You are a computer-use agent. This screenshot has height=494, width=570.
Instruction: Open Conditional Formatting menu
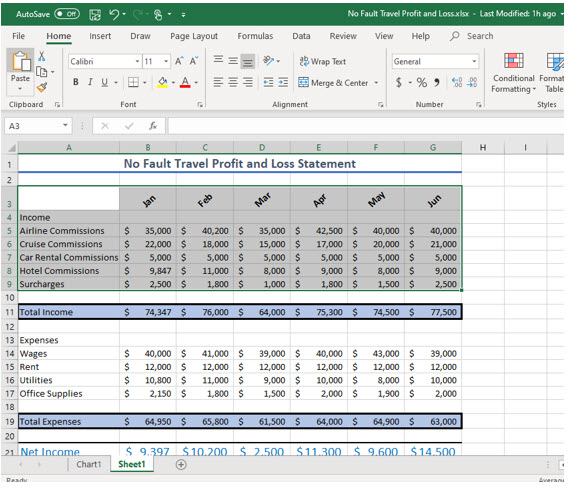click(x=513, y=73)
